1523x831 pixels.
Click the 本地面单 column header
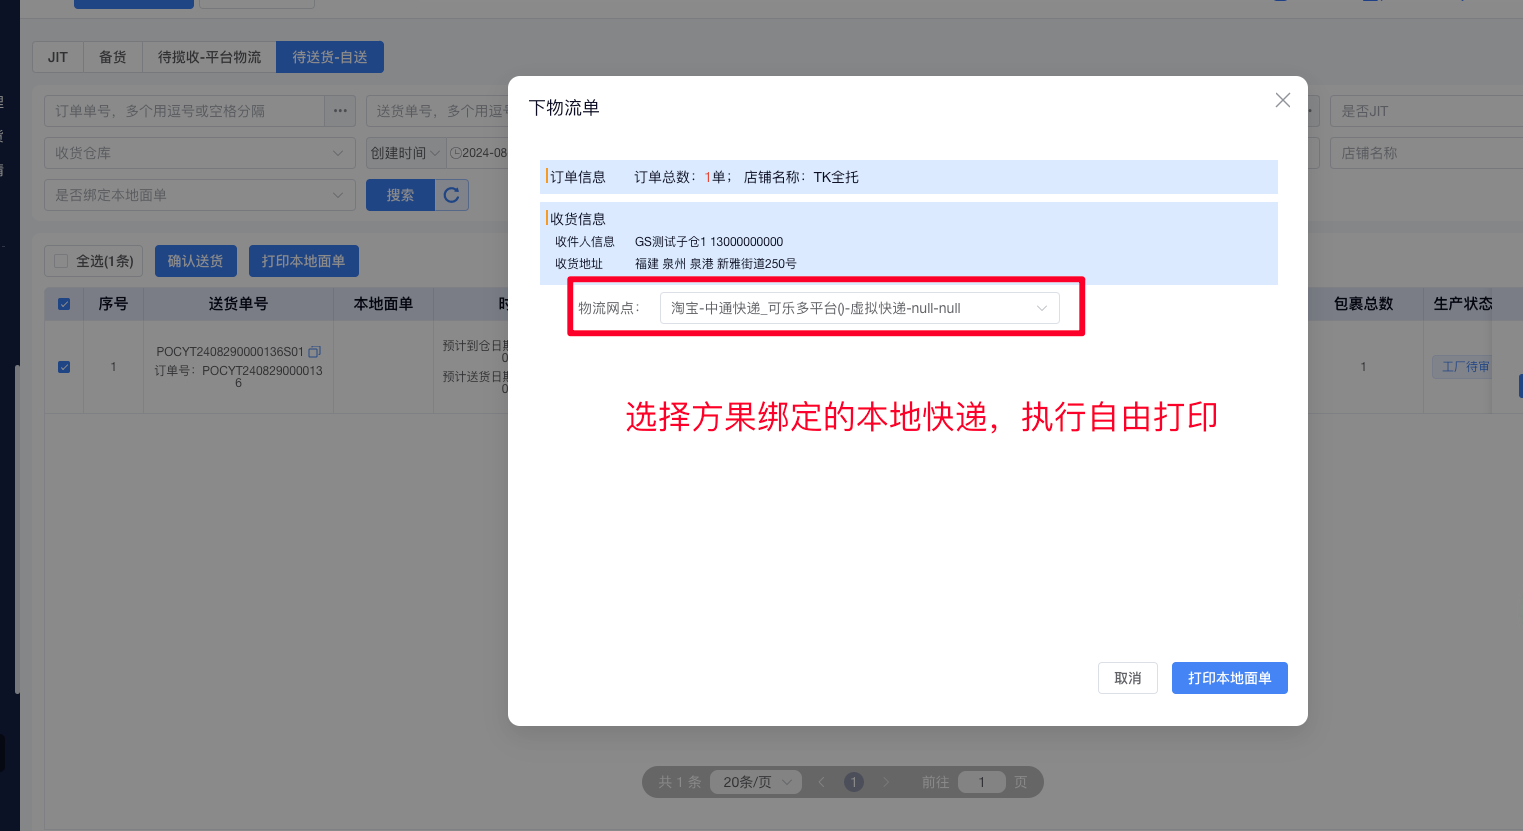(x=383, y=304)
